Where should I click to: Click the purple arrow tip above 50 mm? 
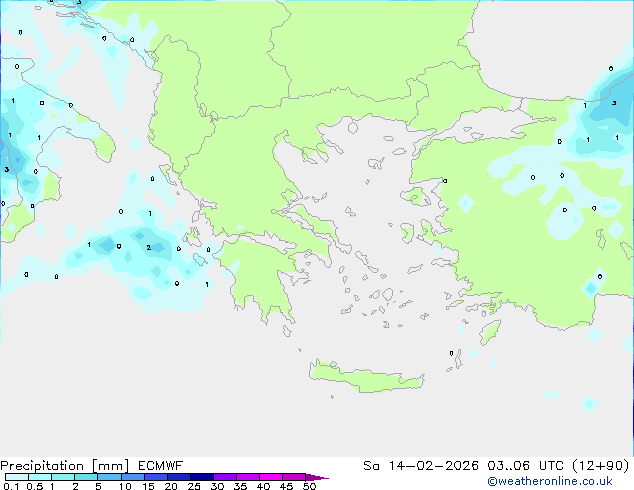pyautogui.click(x=317, y=477)
